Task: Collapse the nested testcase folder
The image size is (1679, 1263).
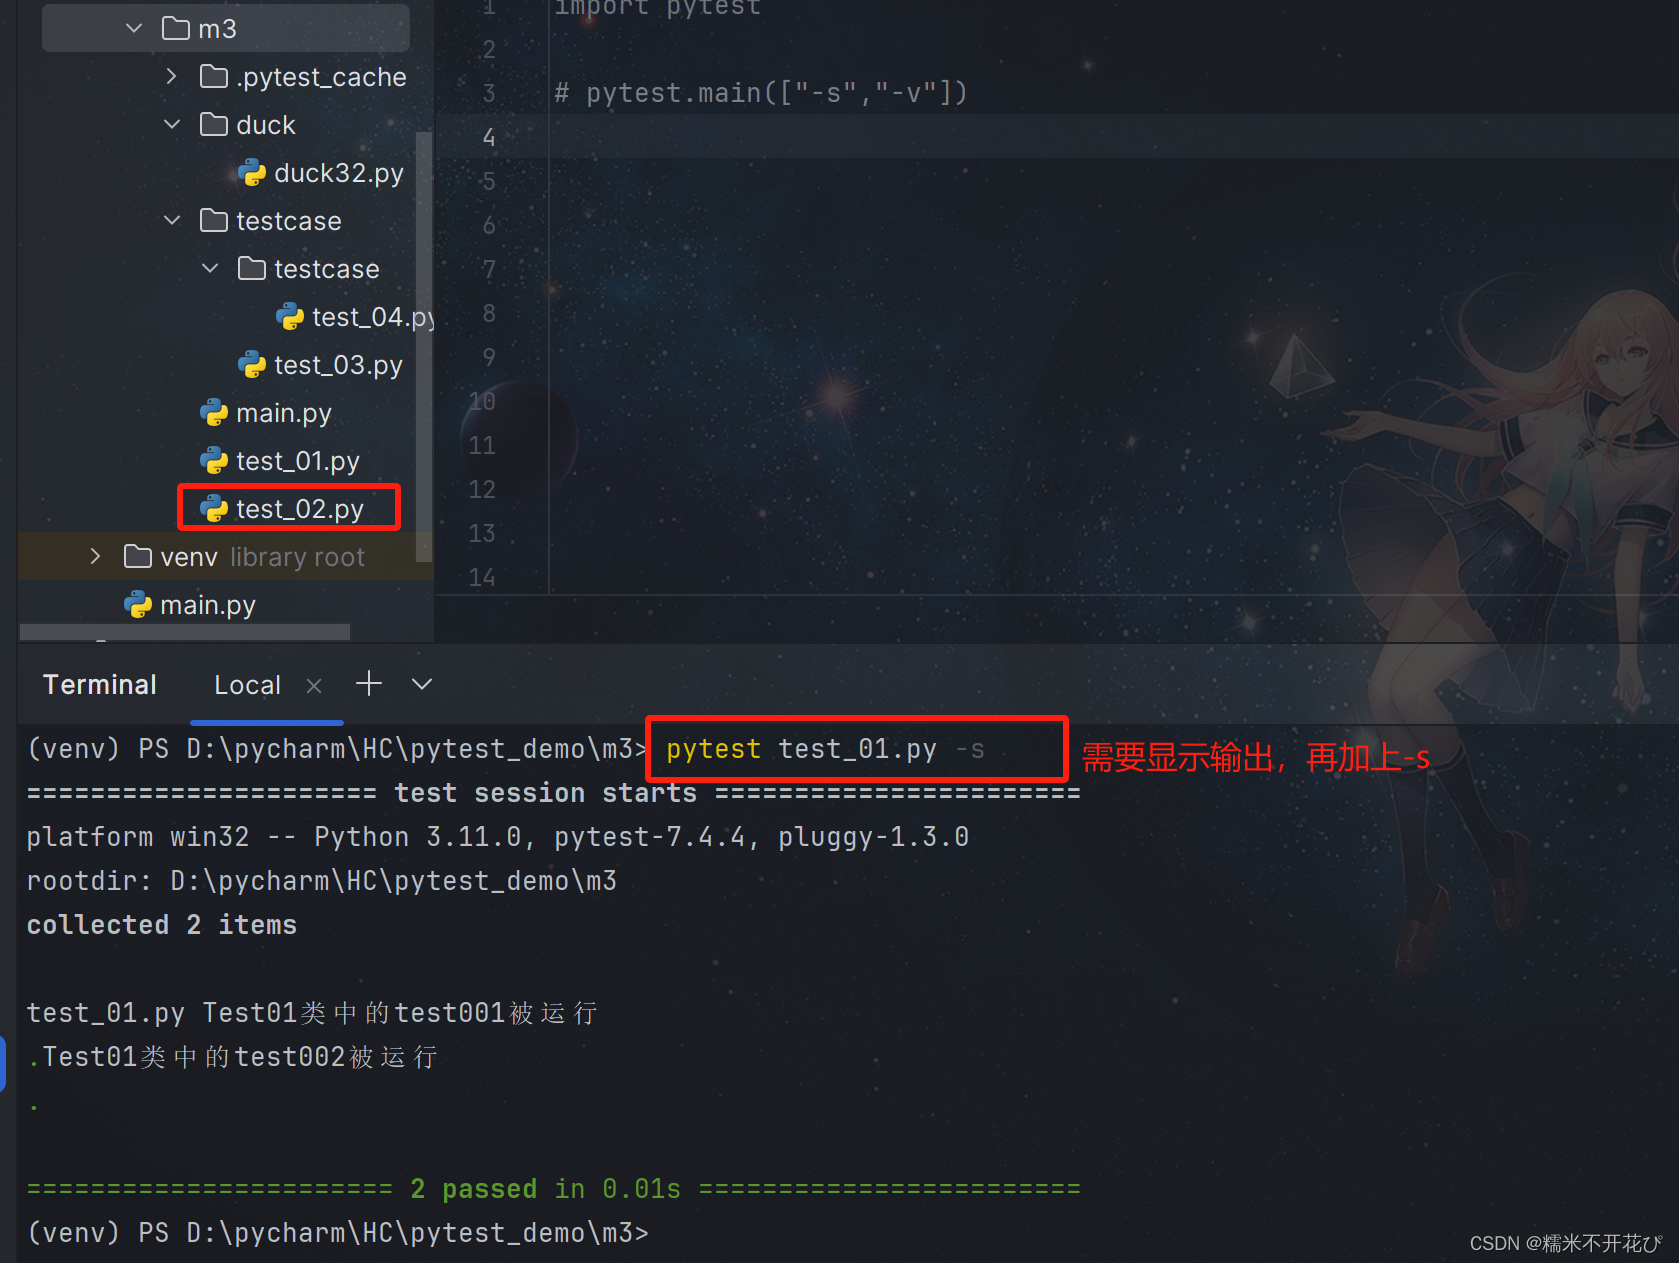Action: [x=210, y=269]
